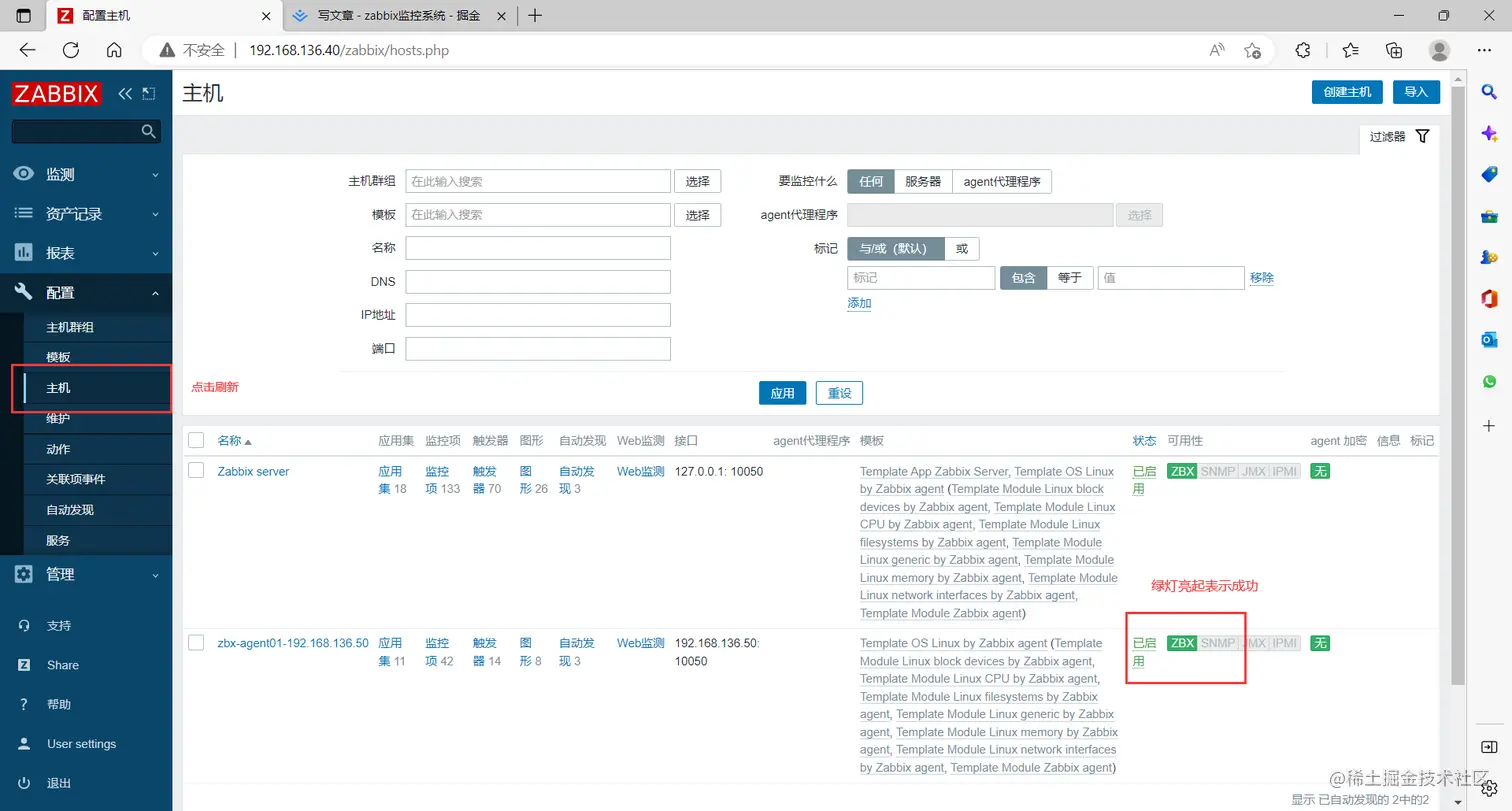Image resolution: width=1512 pixels, height=811 pixels.
Task: Open new browser tab plus button
Action: click(535, 16)
